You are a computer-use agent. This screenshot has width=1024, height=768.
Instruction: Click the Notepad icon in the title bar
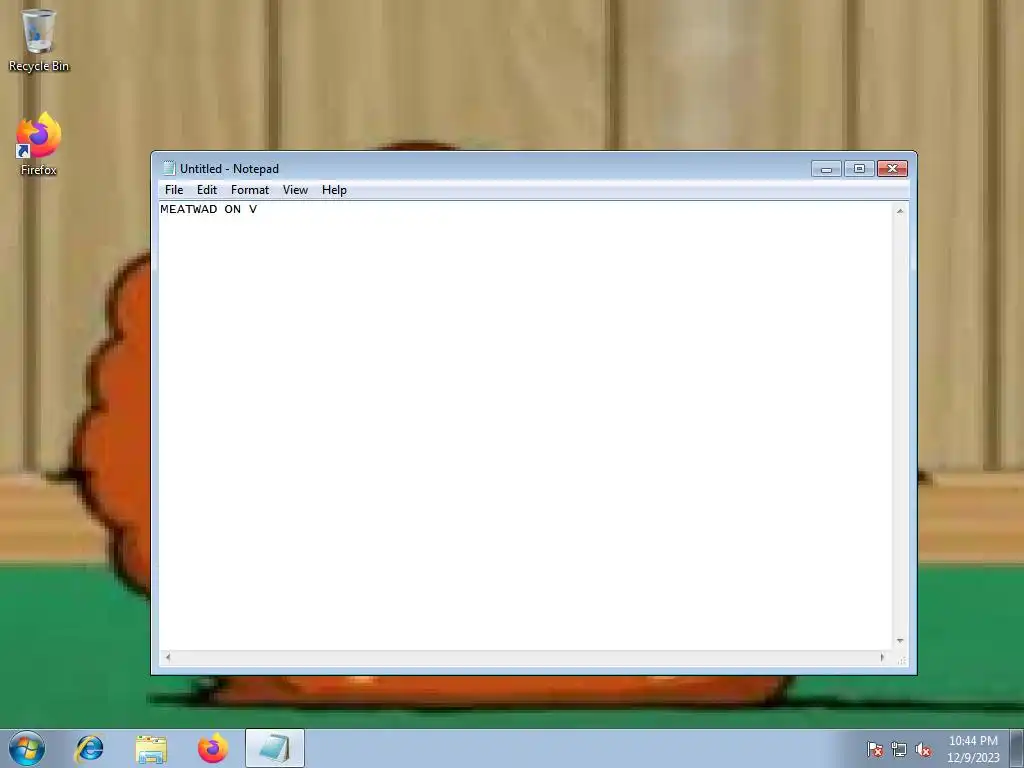coord(169,168)
